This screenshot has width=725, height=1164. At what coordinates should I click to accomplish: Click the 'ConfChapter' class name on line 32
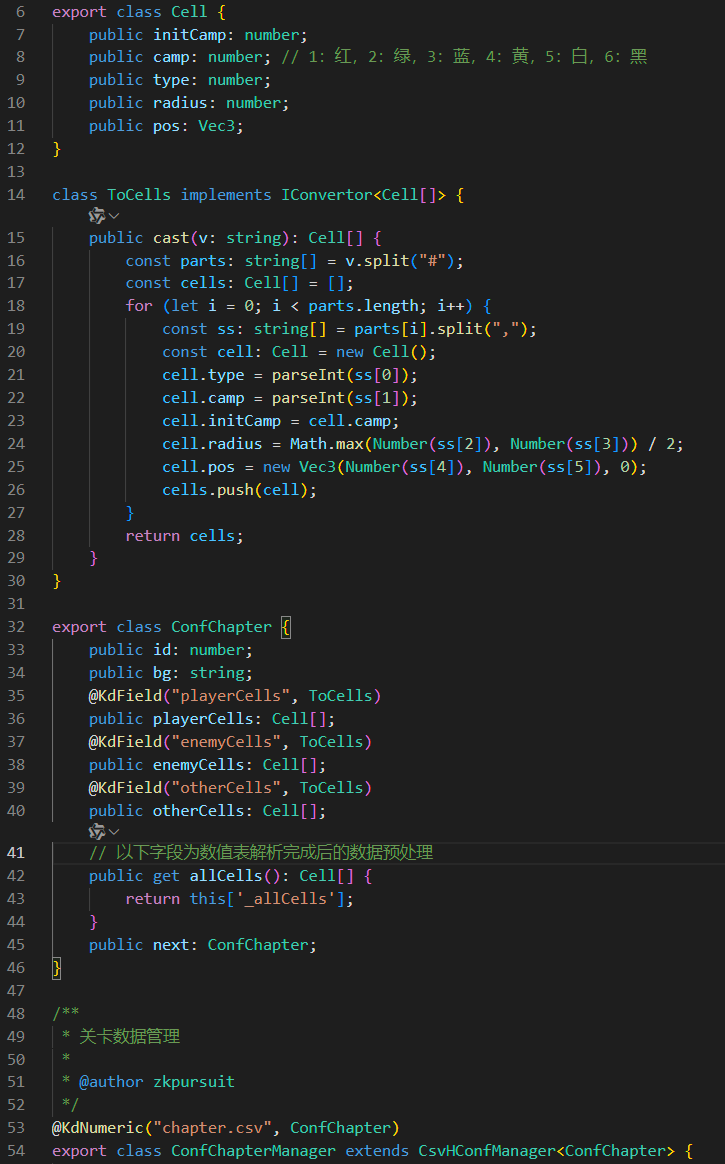(x=221, y=627)
